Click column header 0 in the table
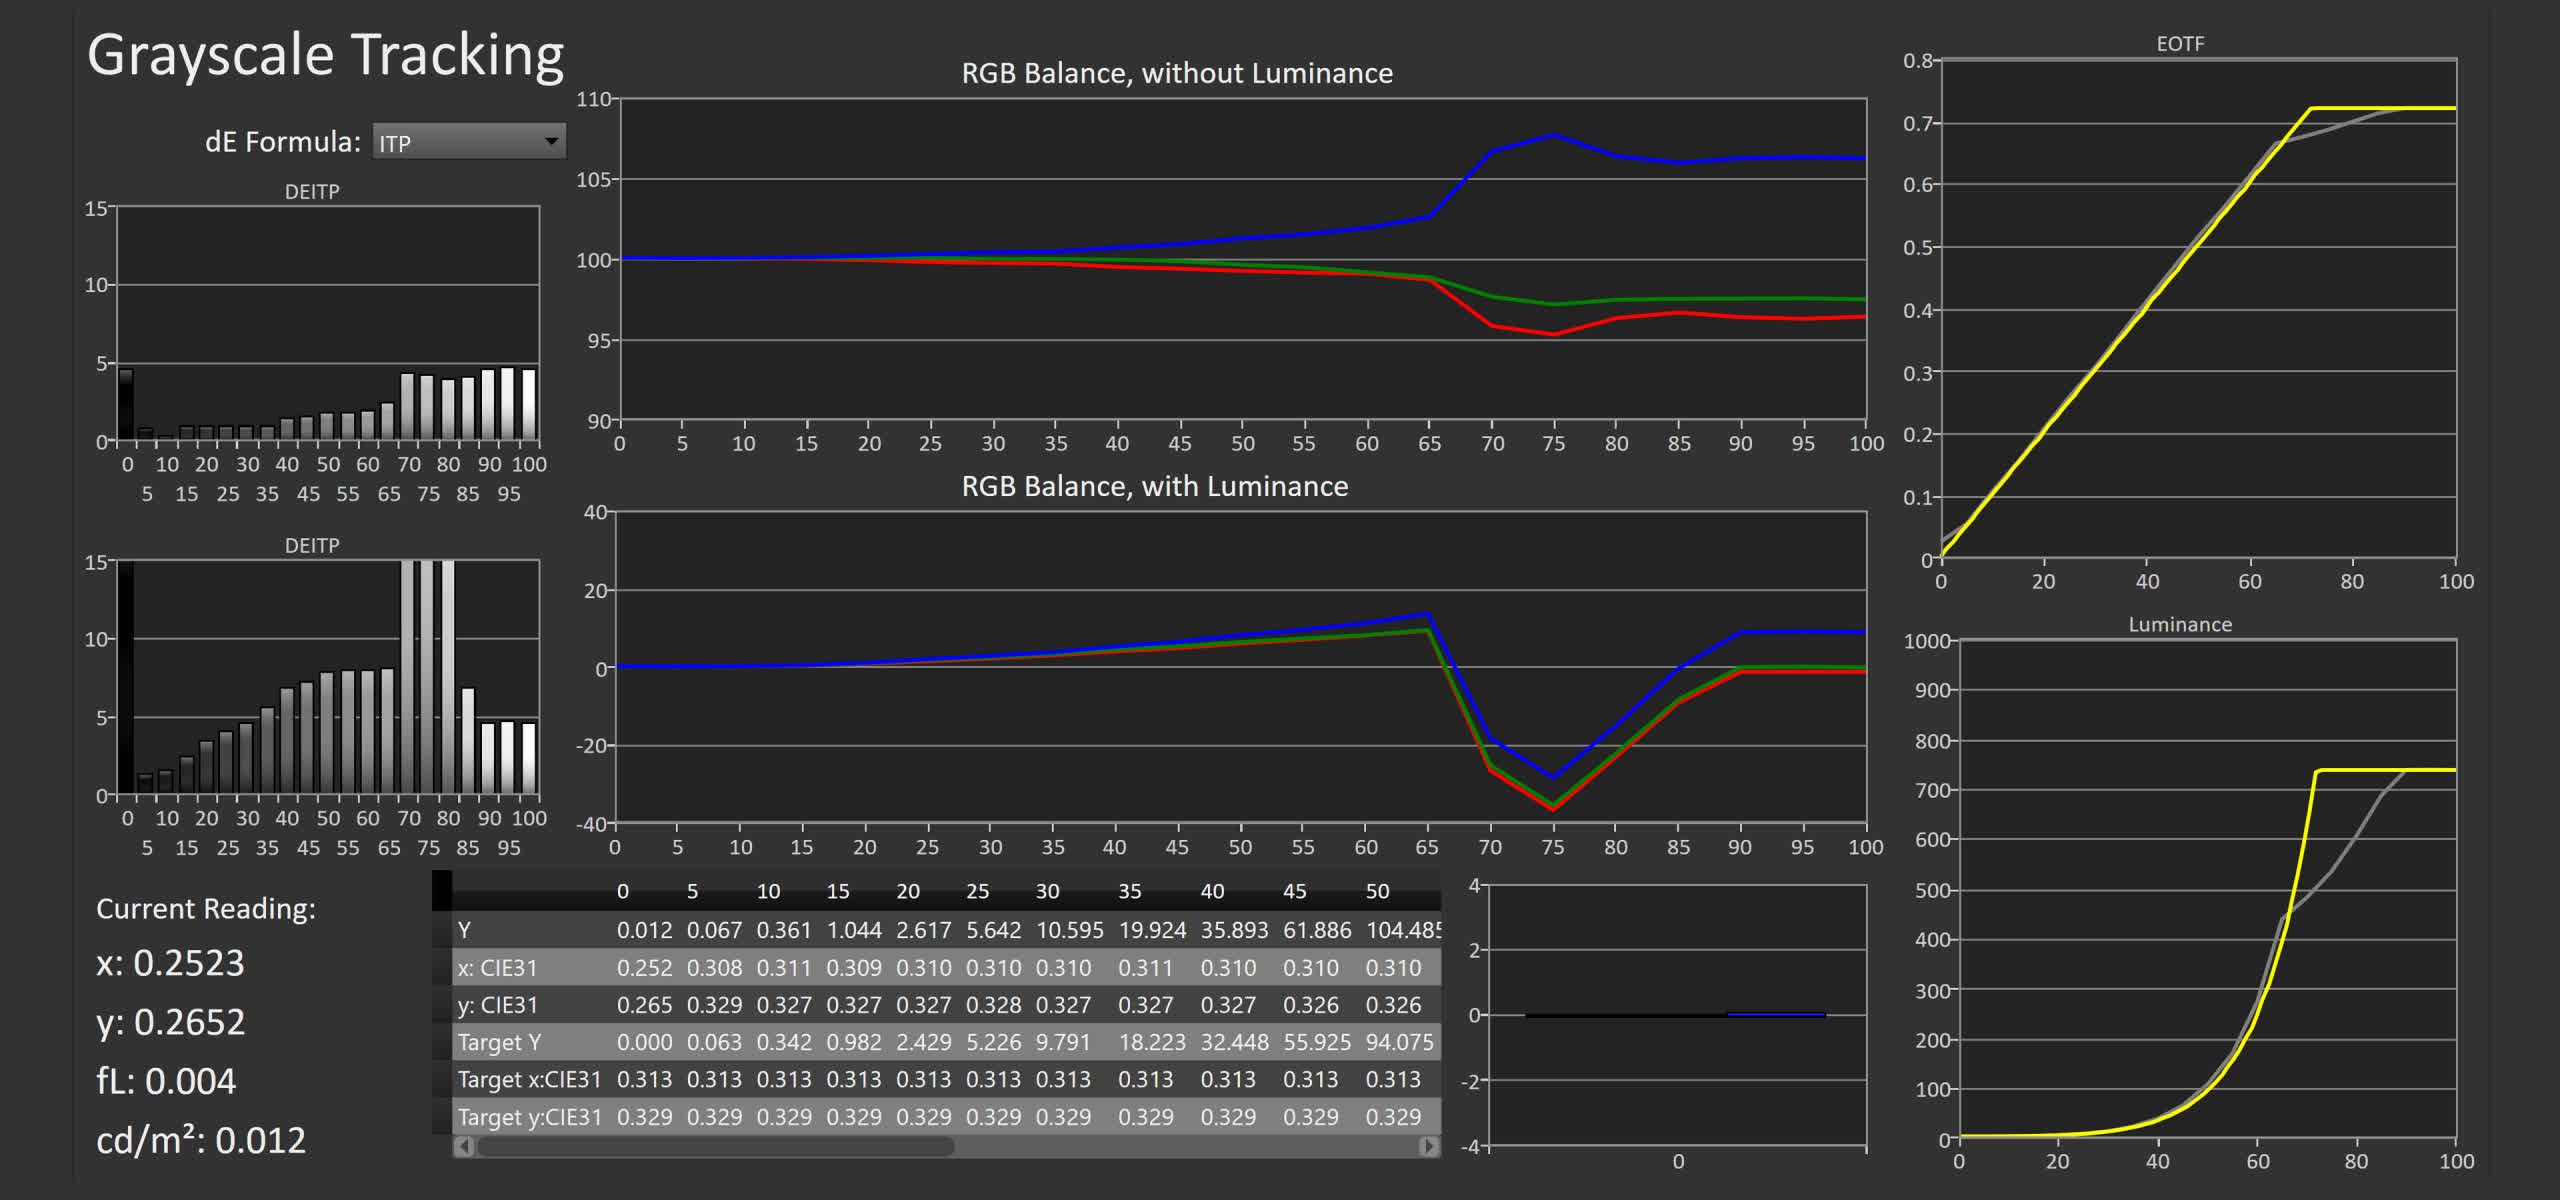The width and height of the screenshot is (2560, 1200). coord(623,891)
